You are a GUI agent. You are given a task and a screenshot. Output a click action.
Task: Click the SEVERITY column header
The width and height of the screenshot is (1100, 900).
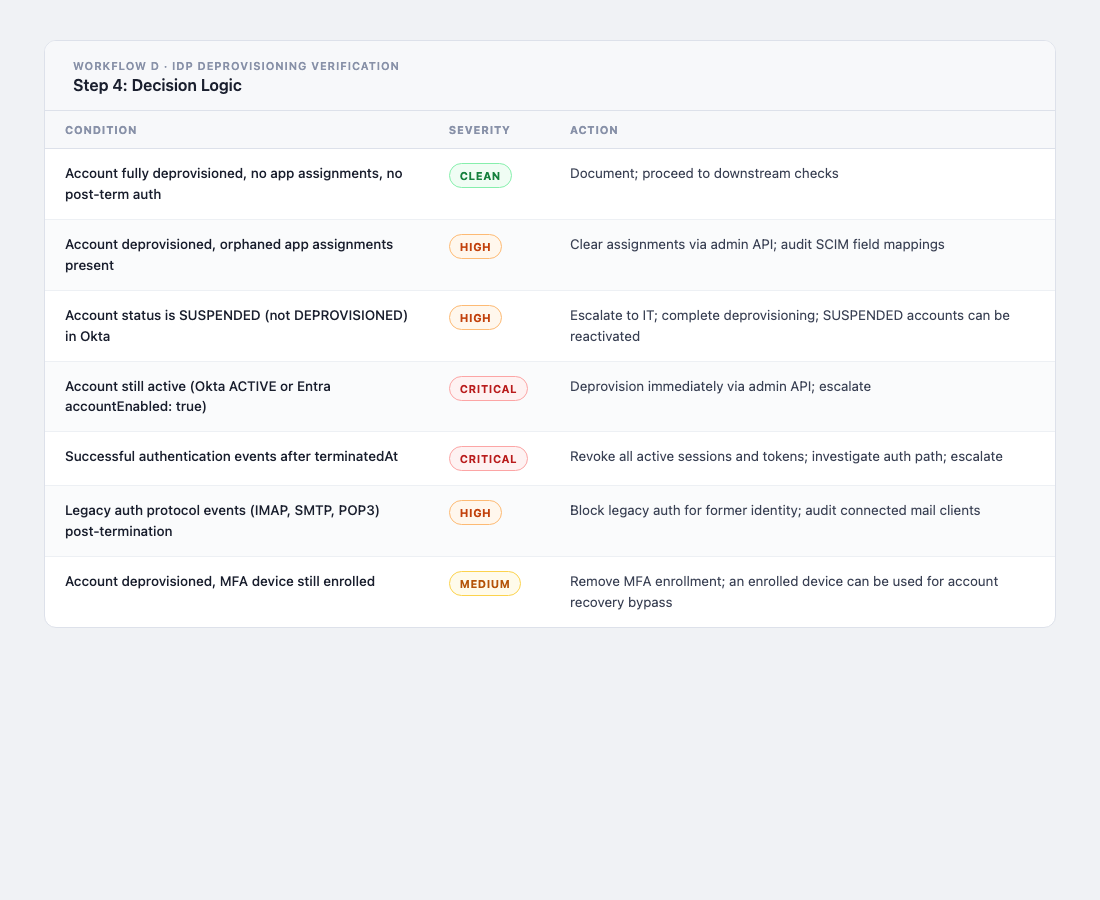click(x=479, y=130)
